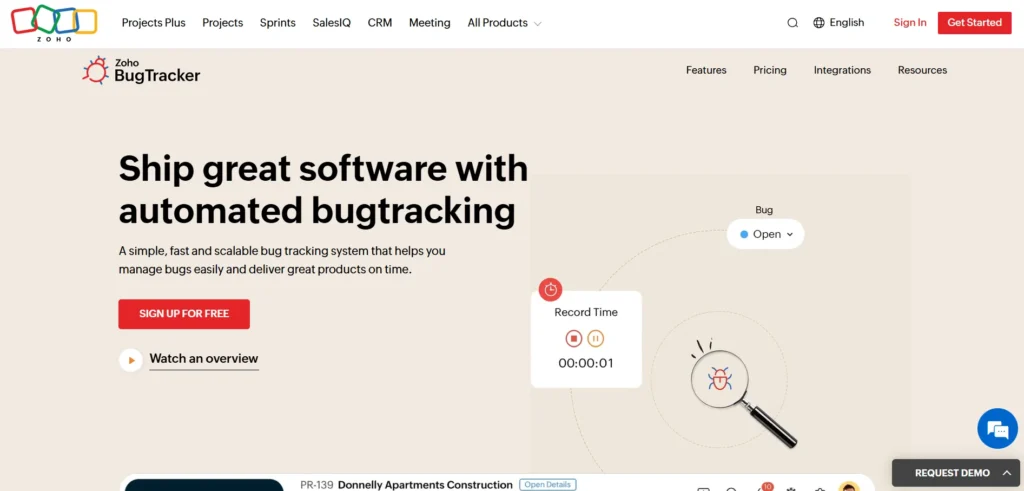Click the Zoho logo
Screen dimensions: 1024x491
[x=54, y=23]
